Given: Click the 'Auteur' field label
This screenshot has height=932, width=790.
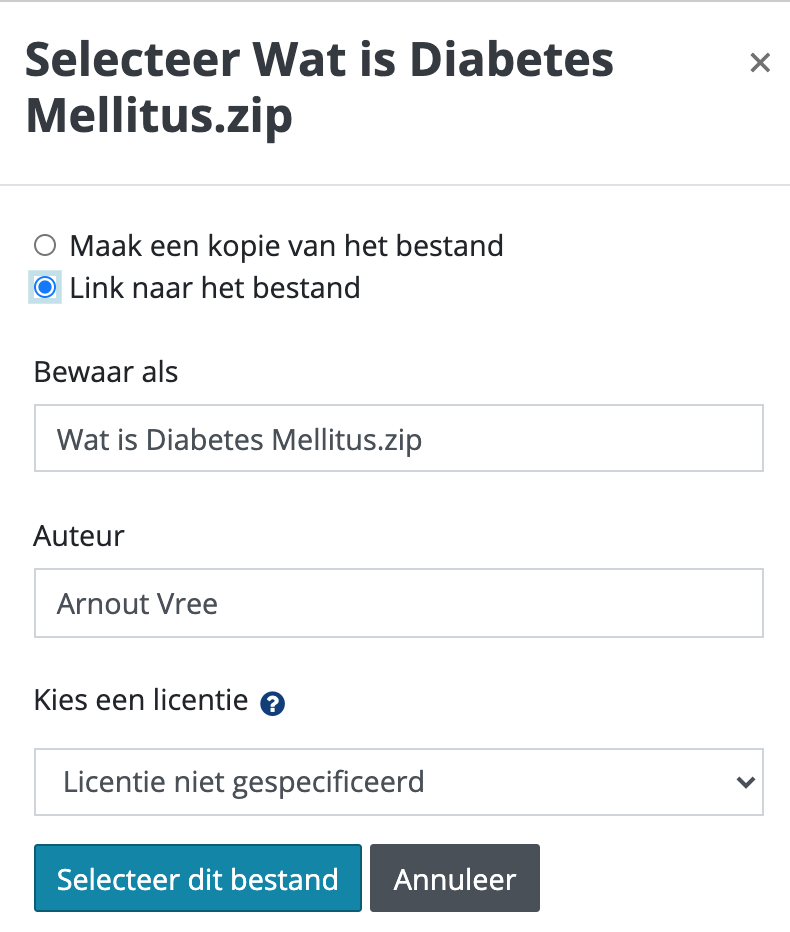Looking at the screenshot, I should click(x=79, y=536).
